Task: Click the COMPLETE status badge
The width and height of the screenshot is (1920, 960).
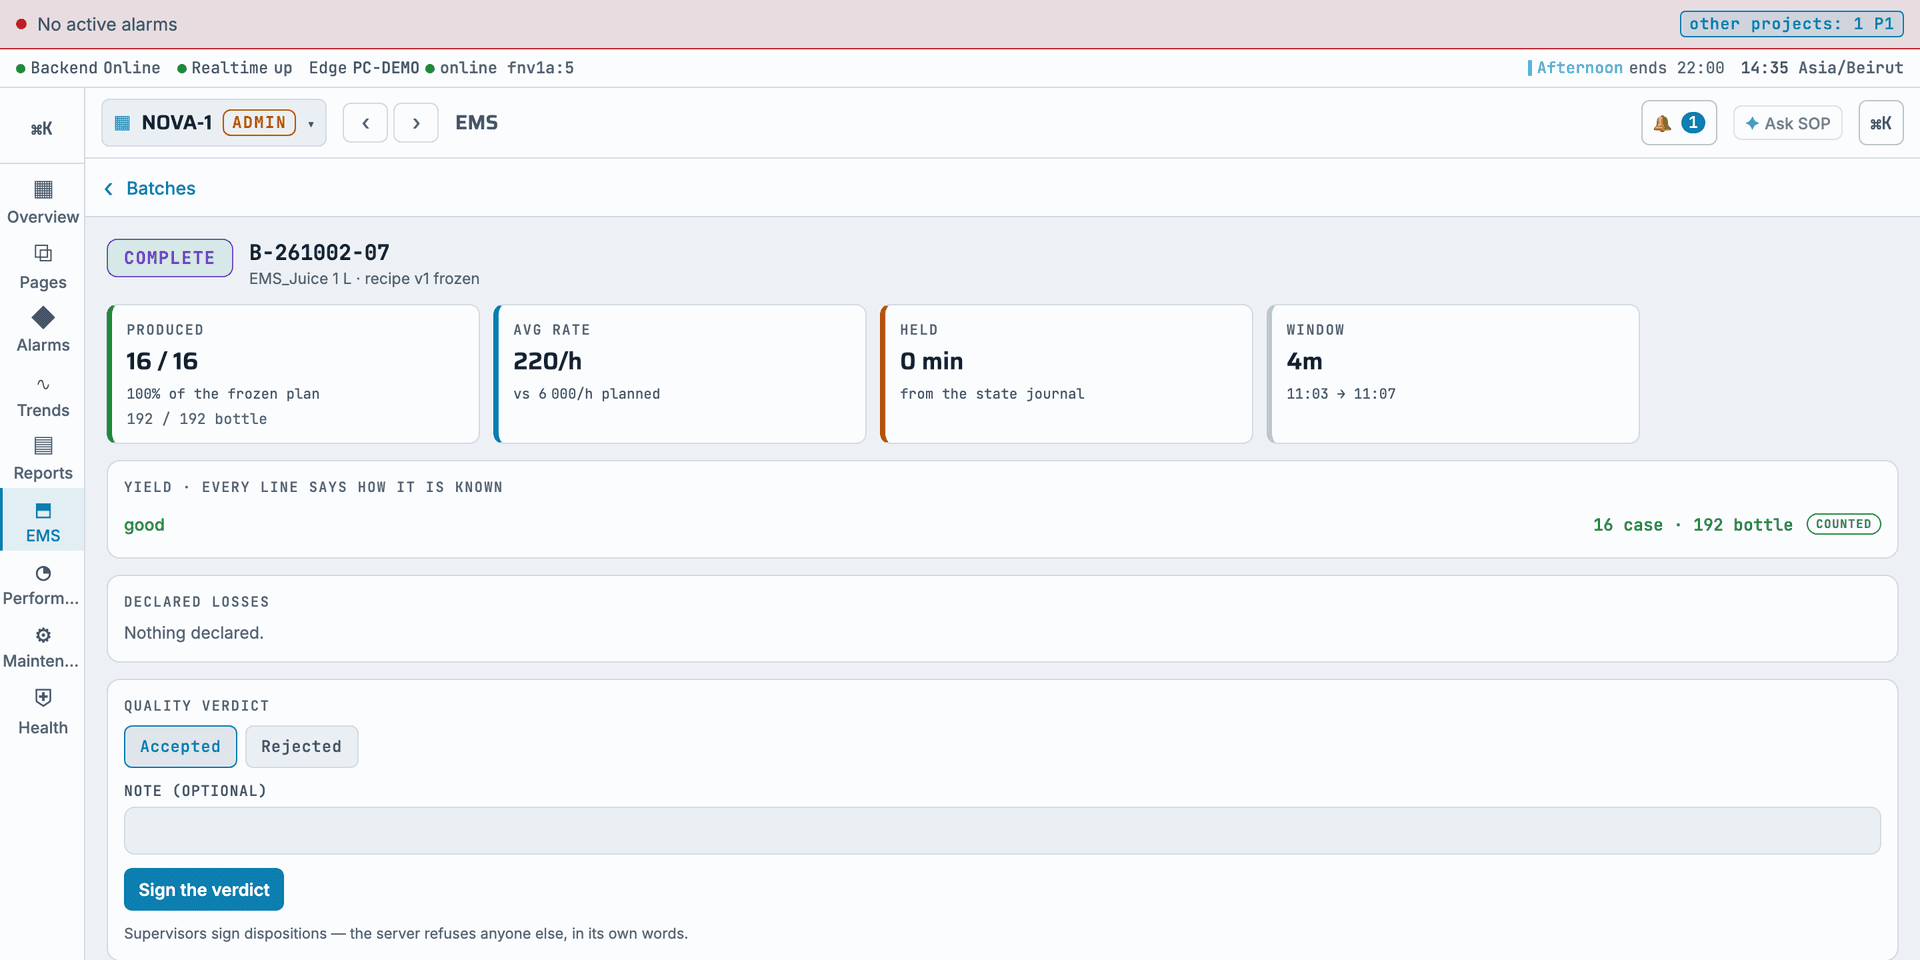Action: point(170,257)
